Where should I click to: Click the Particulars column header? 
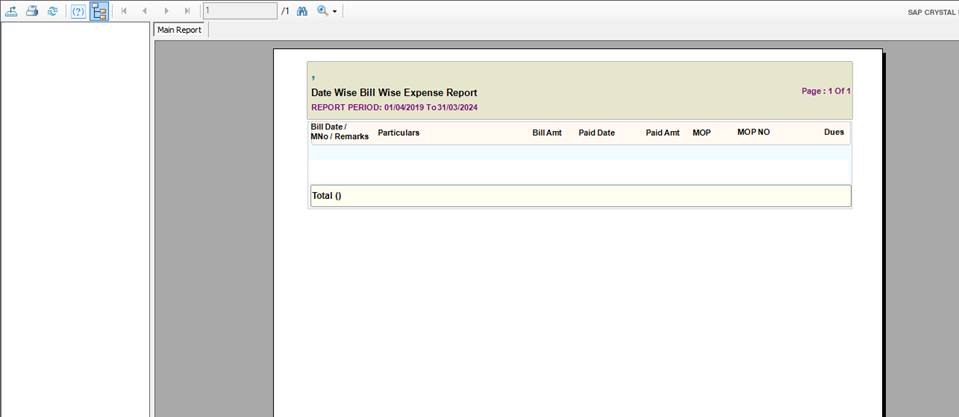click(x=398, y=133)
